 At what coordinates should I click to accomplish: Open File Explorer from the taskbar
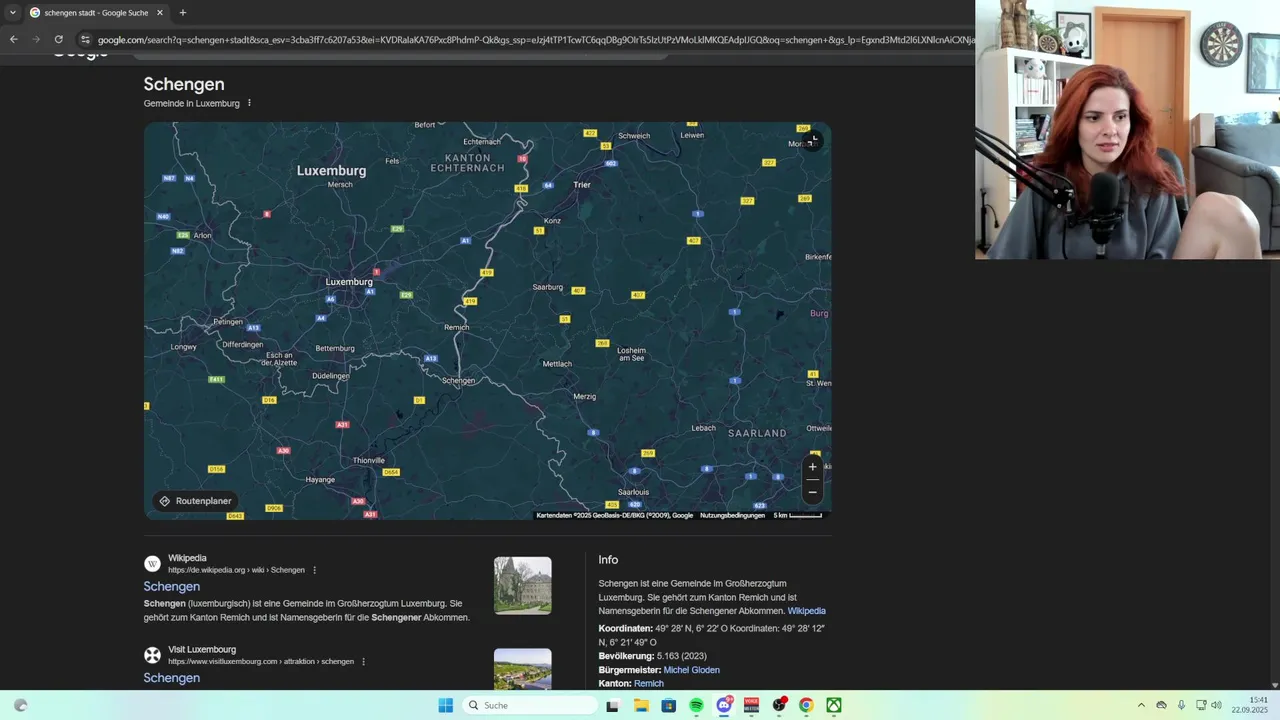(x=641, y=705)
